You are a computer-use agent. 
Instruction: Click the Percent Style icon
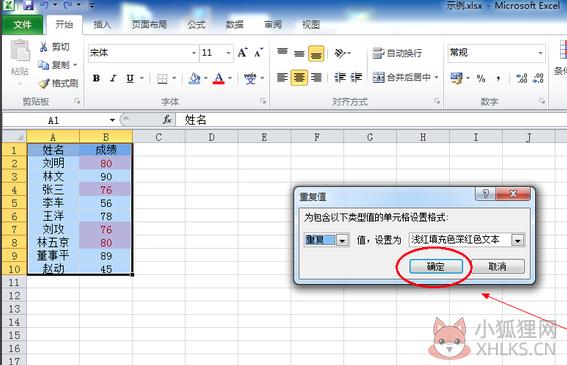coord(481,78)
